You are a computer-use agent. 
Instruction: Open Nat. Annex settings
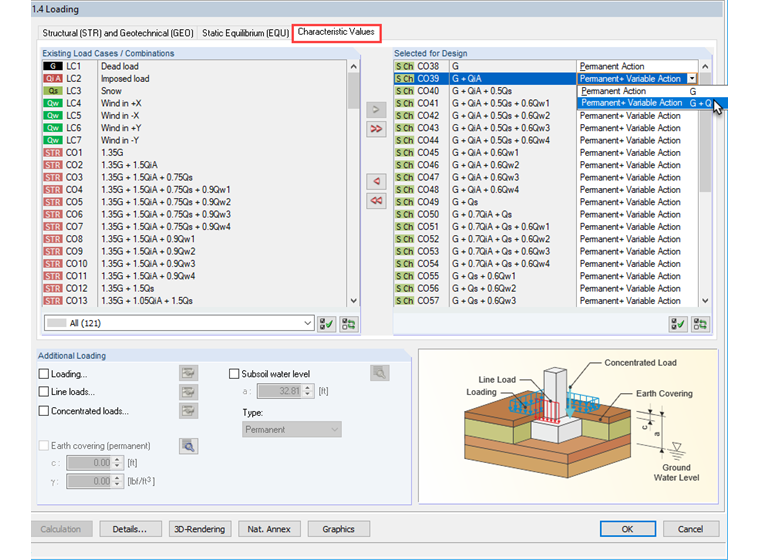pos(269,529)
